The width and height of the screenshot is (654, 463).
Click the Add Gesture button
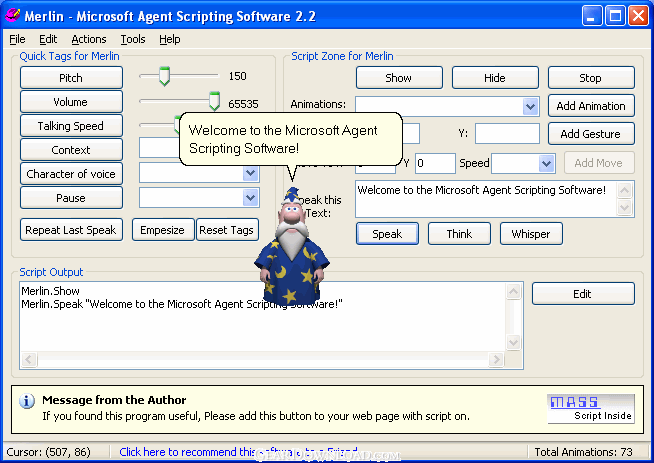(x=591, y=134)
